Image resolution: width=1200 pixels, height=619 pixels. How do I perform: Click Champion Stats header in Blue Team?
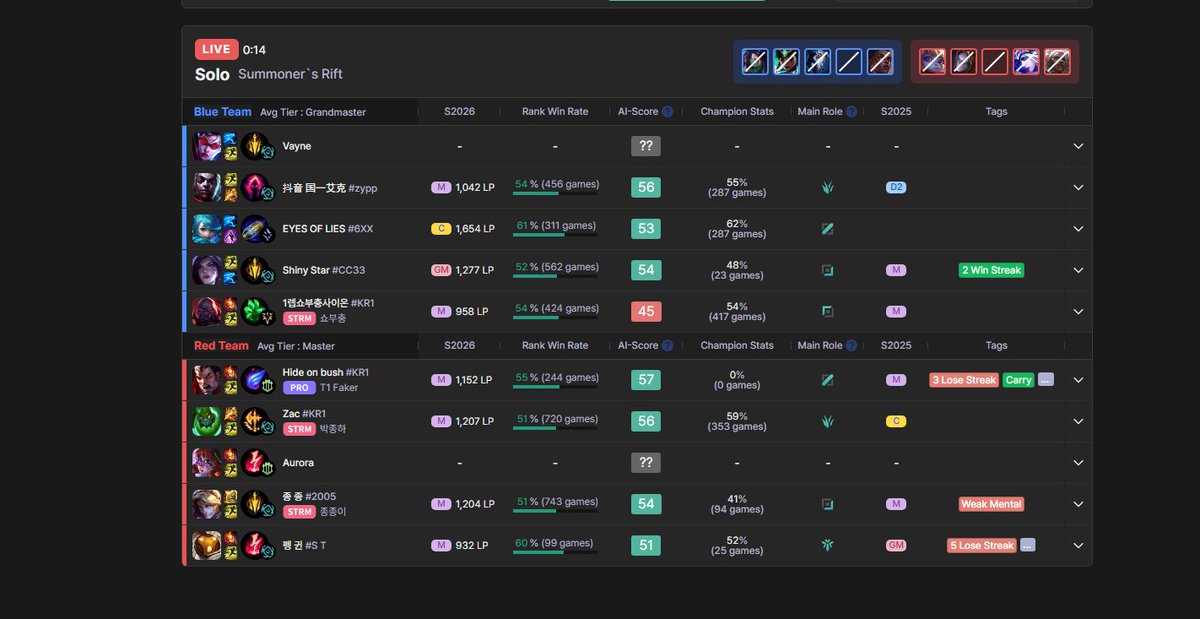pos(737,112)
